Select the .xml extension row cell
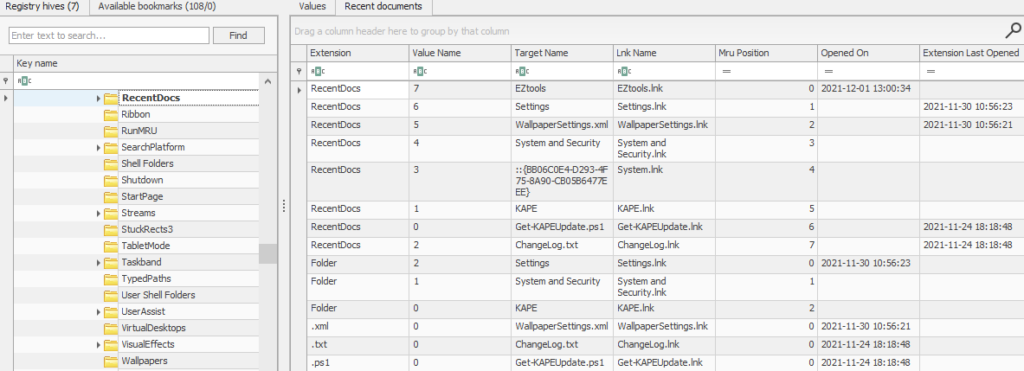1024x371 pixels. tap(358, 326)
